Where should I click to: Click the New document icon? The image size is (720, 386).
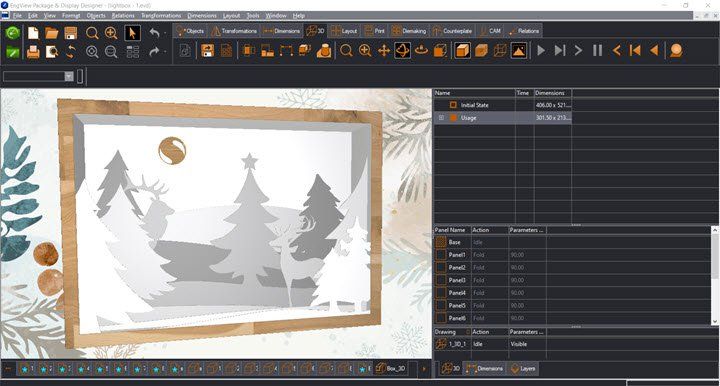coord(33,33)
